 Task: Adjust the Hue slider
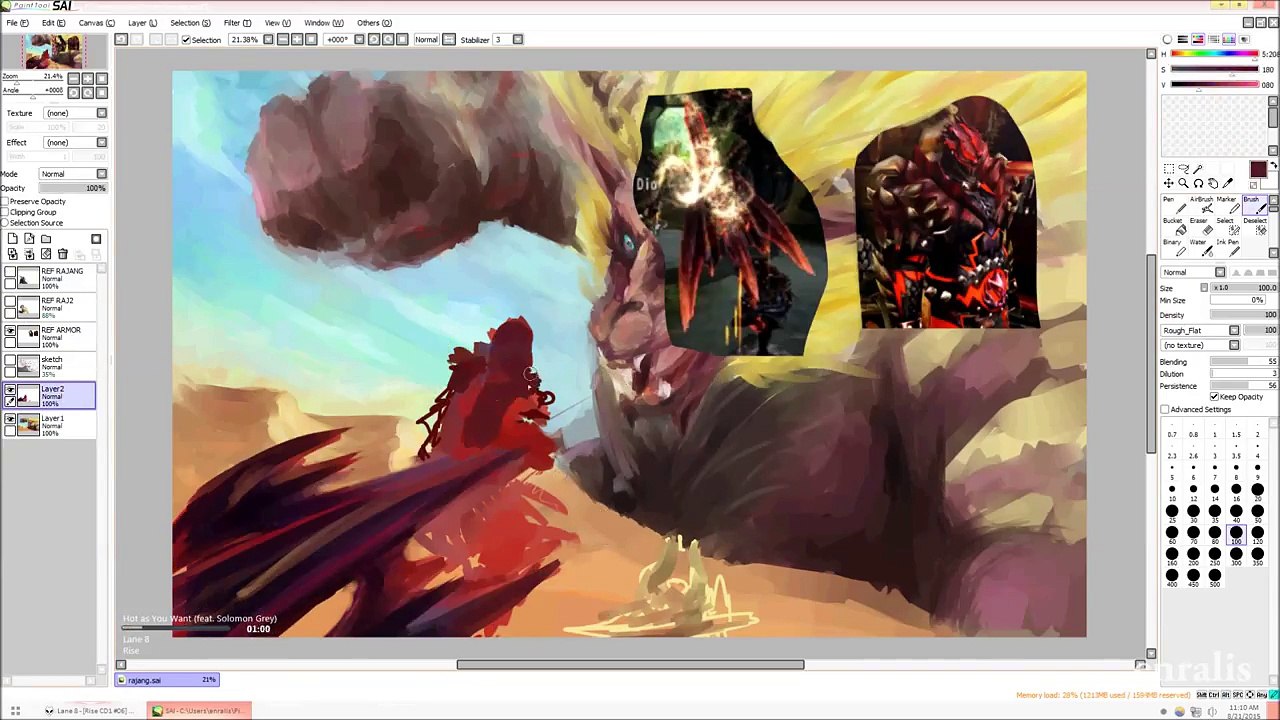[x=1214, y=55]
